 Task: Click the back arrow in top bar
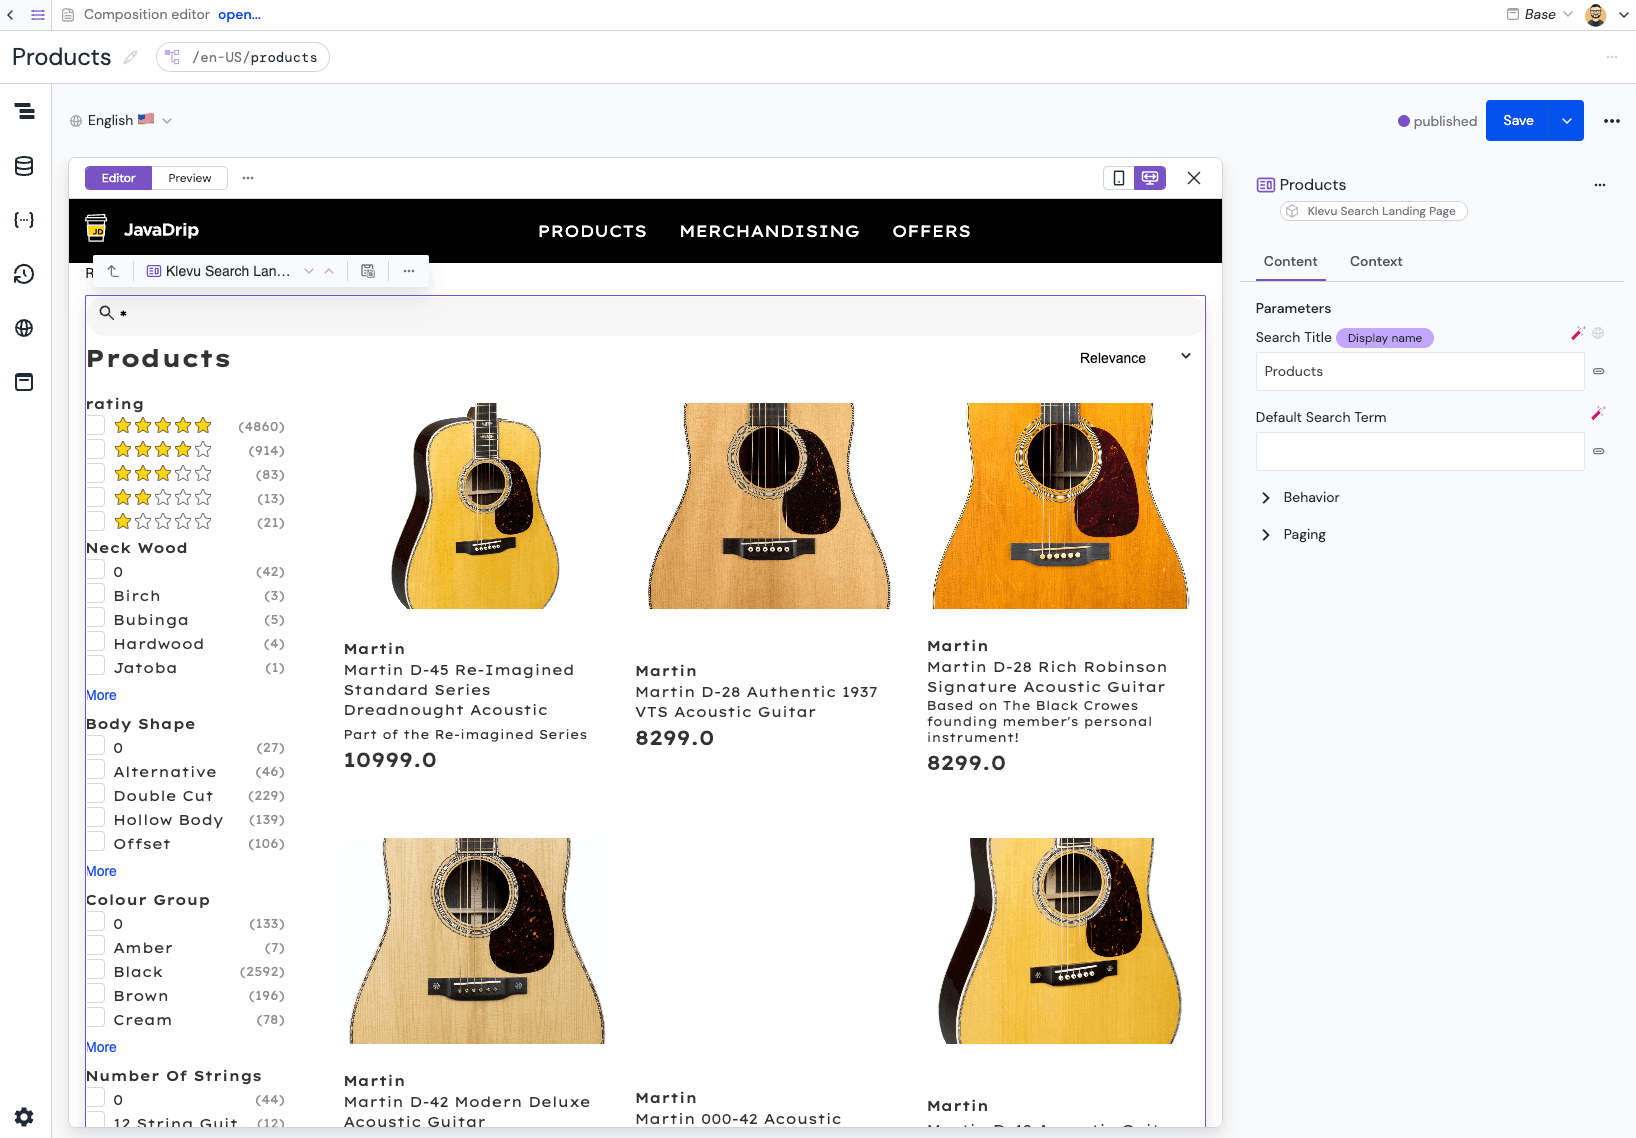(10, 15)
